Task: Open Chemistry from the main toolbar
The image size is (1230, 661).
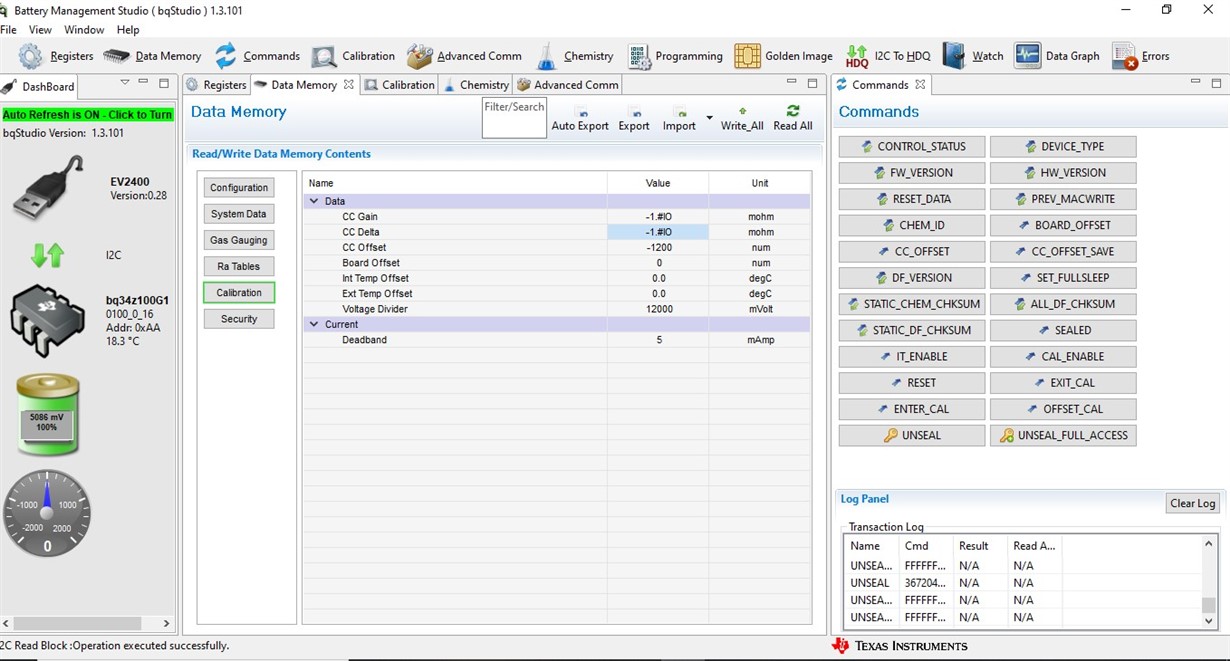Action: [x=575, y=56]
